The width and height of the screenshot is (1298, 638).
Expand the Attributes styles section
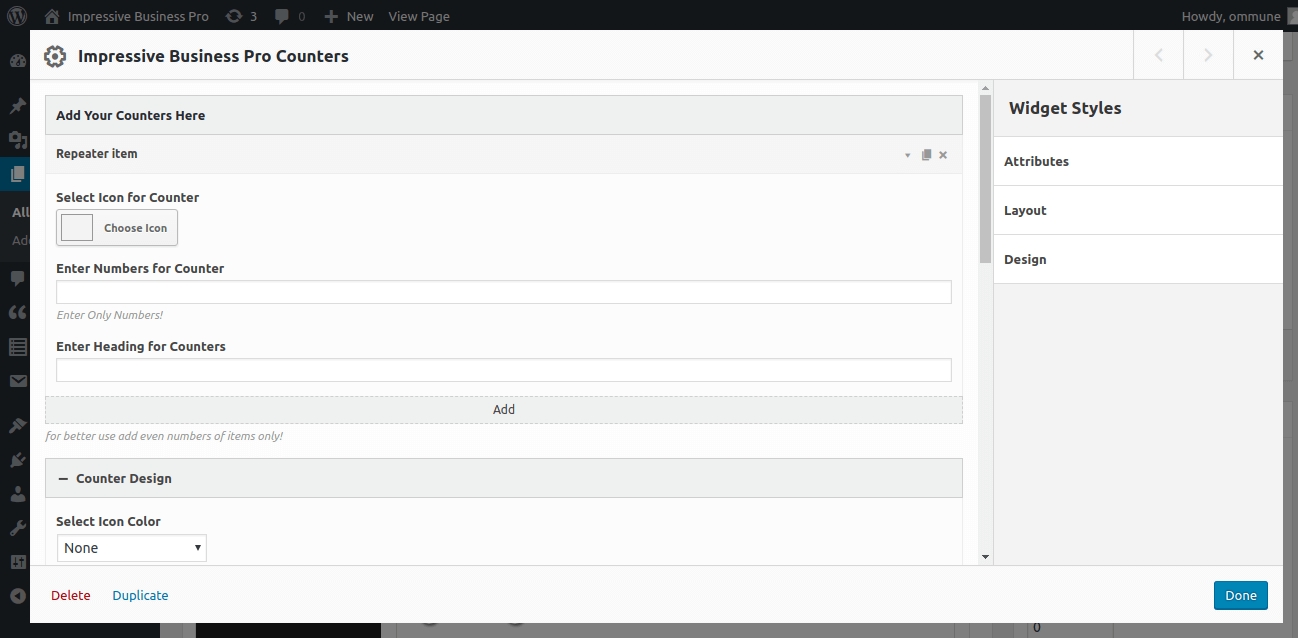pos(1138,161)
